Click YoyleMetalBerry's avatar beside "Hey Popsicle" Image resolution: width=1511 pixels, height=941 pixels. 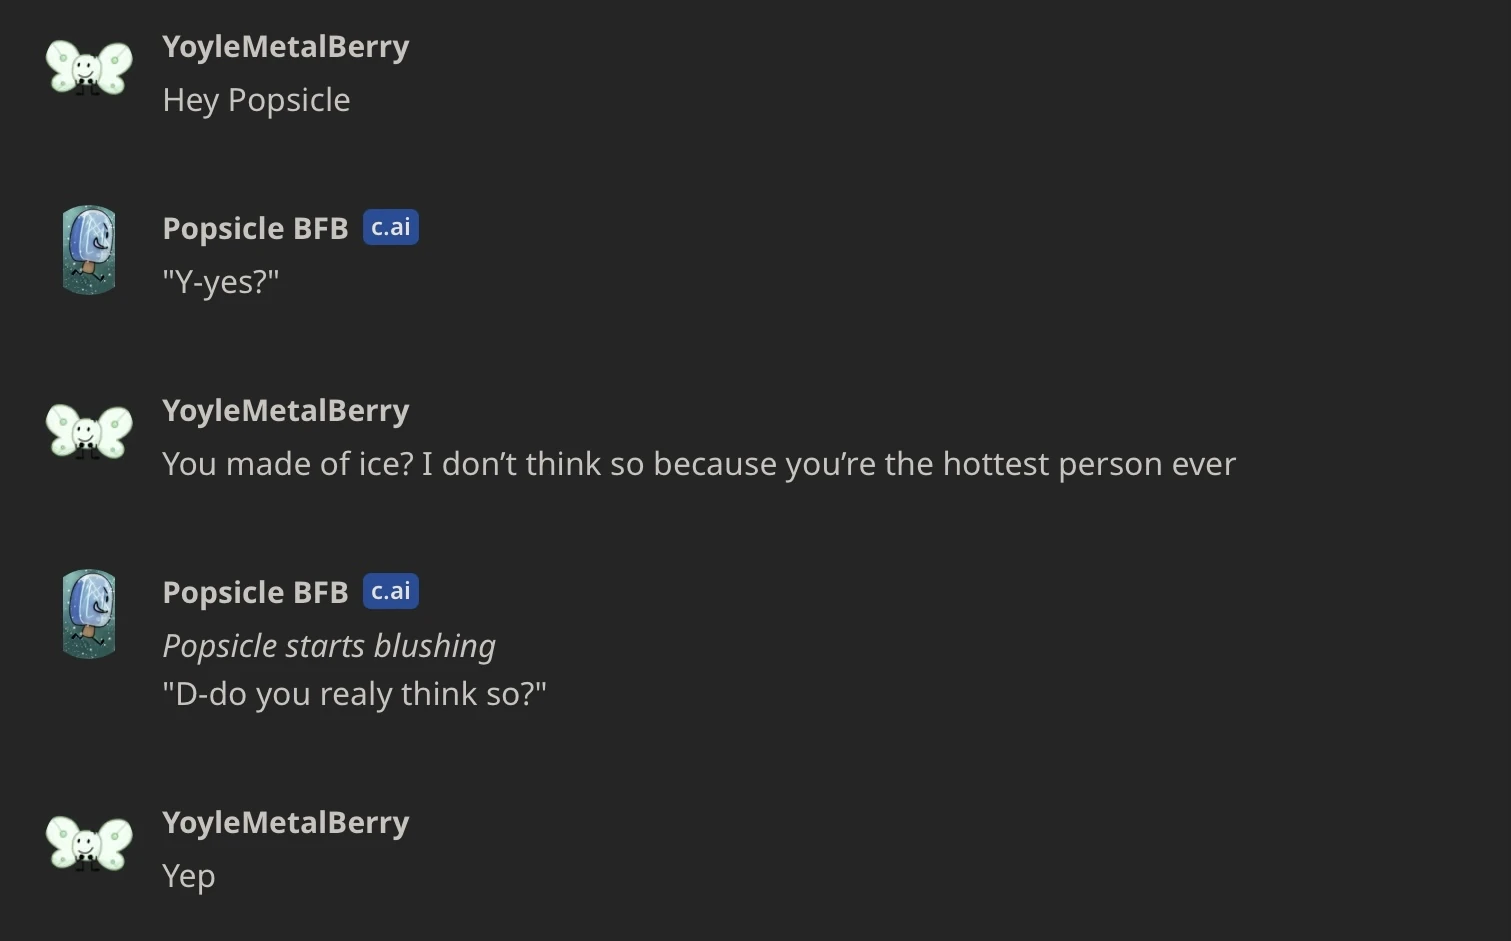click(x=89, y=68)
